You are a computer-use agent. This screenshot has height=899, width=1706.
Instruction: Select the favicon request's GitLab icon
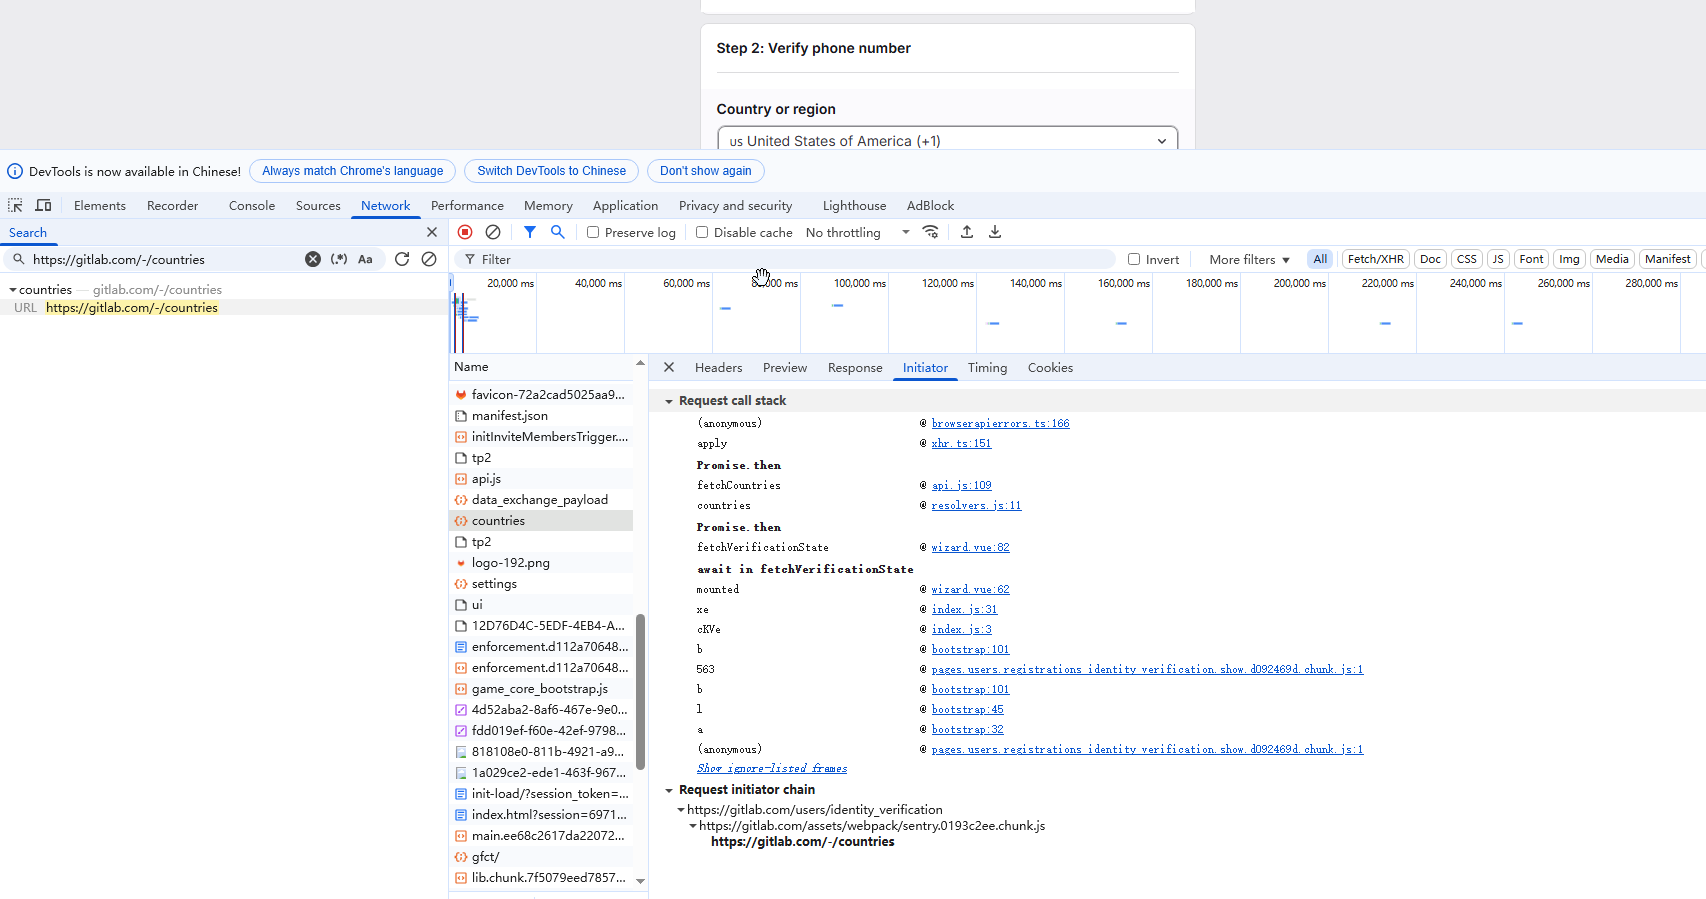(x=461, y=395)
